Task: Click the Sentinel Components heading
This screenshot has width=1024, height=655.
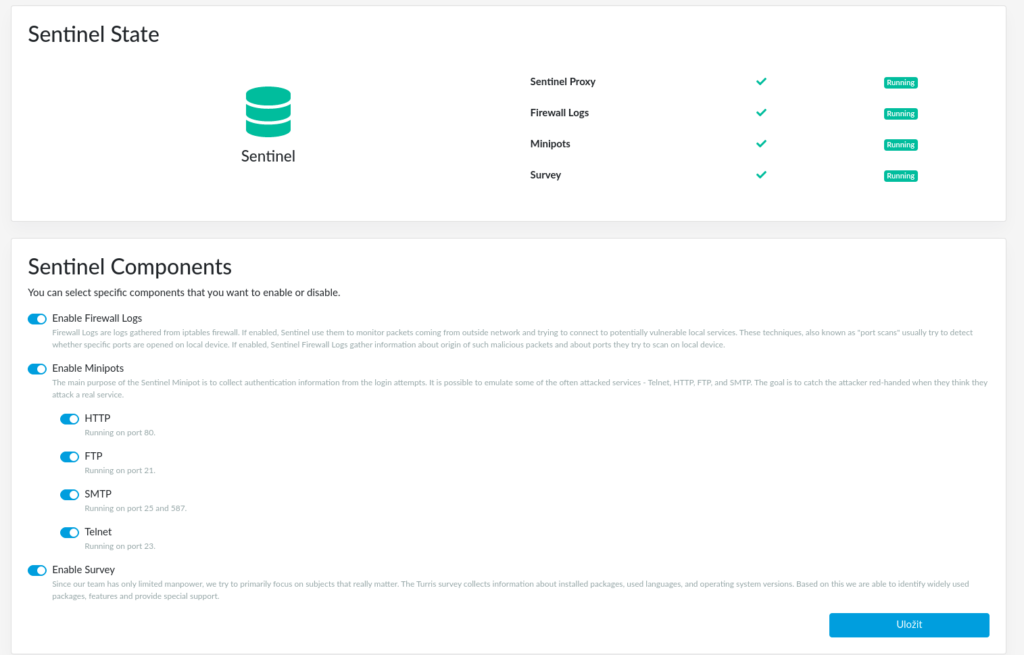Action: coord(130,267)
